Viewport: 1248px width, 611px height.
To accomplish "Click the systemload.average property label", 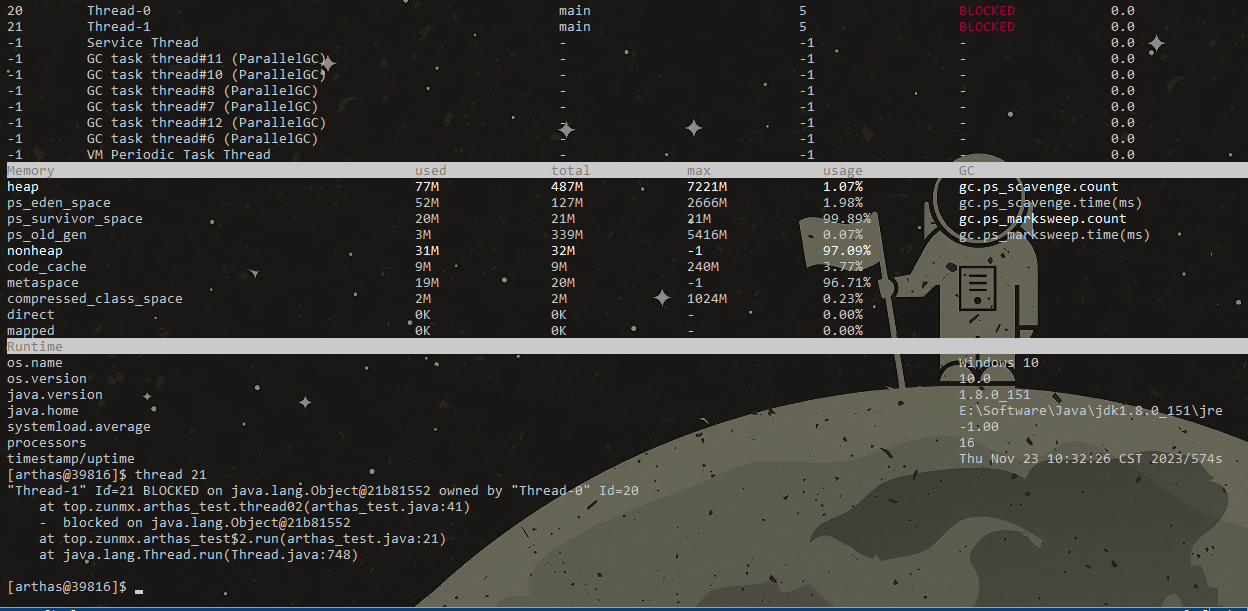I will 79,427.
